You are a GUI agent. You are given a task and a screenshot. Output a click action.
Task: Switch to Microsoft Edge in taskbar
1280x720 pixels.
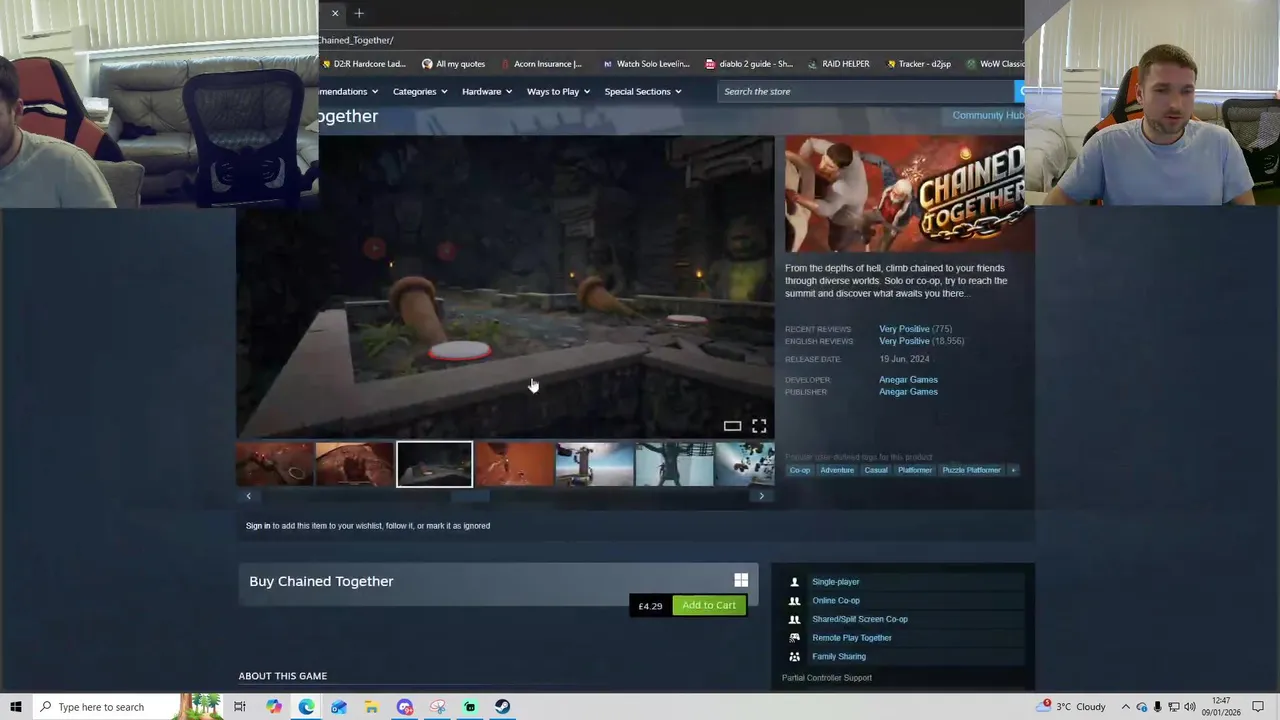pyautogui.click(x=306, y=707)
